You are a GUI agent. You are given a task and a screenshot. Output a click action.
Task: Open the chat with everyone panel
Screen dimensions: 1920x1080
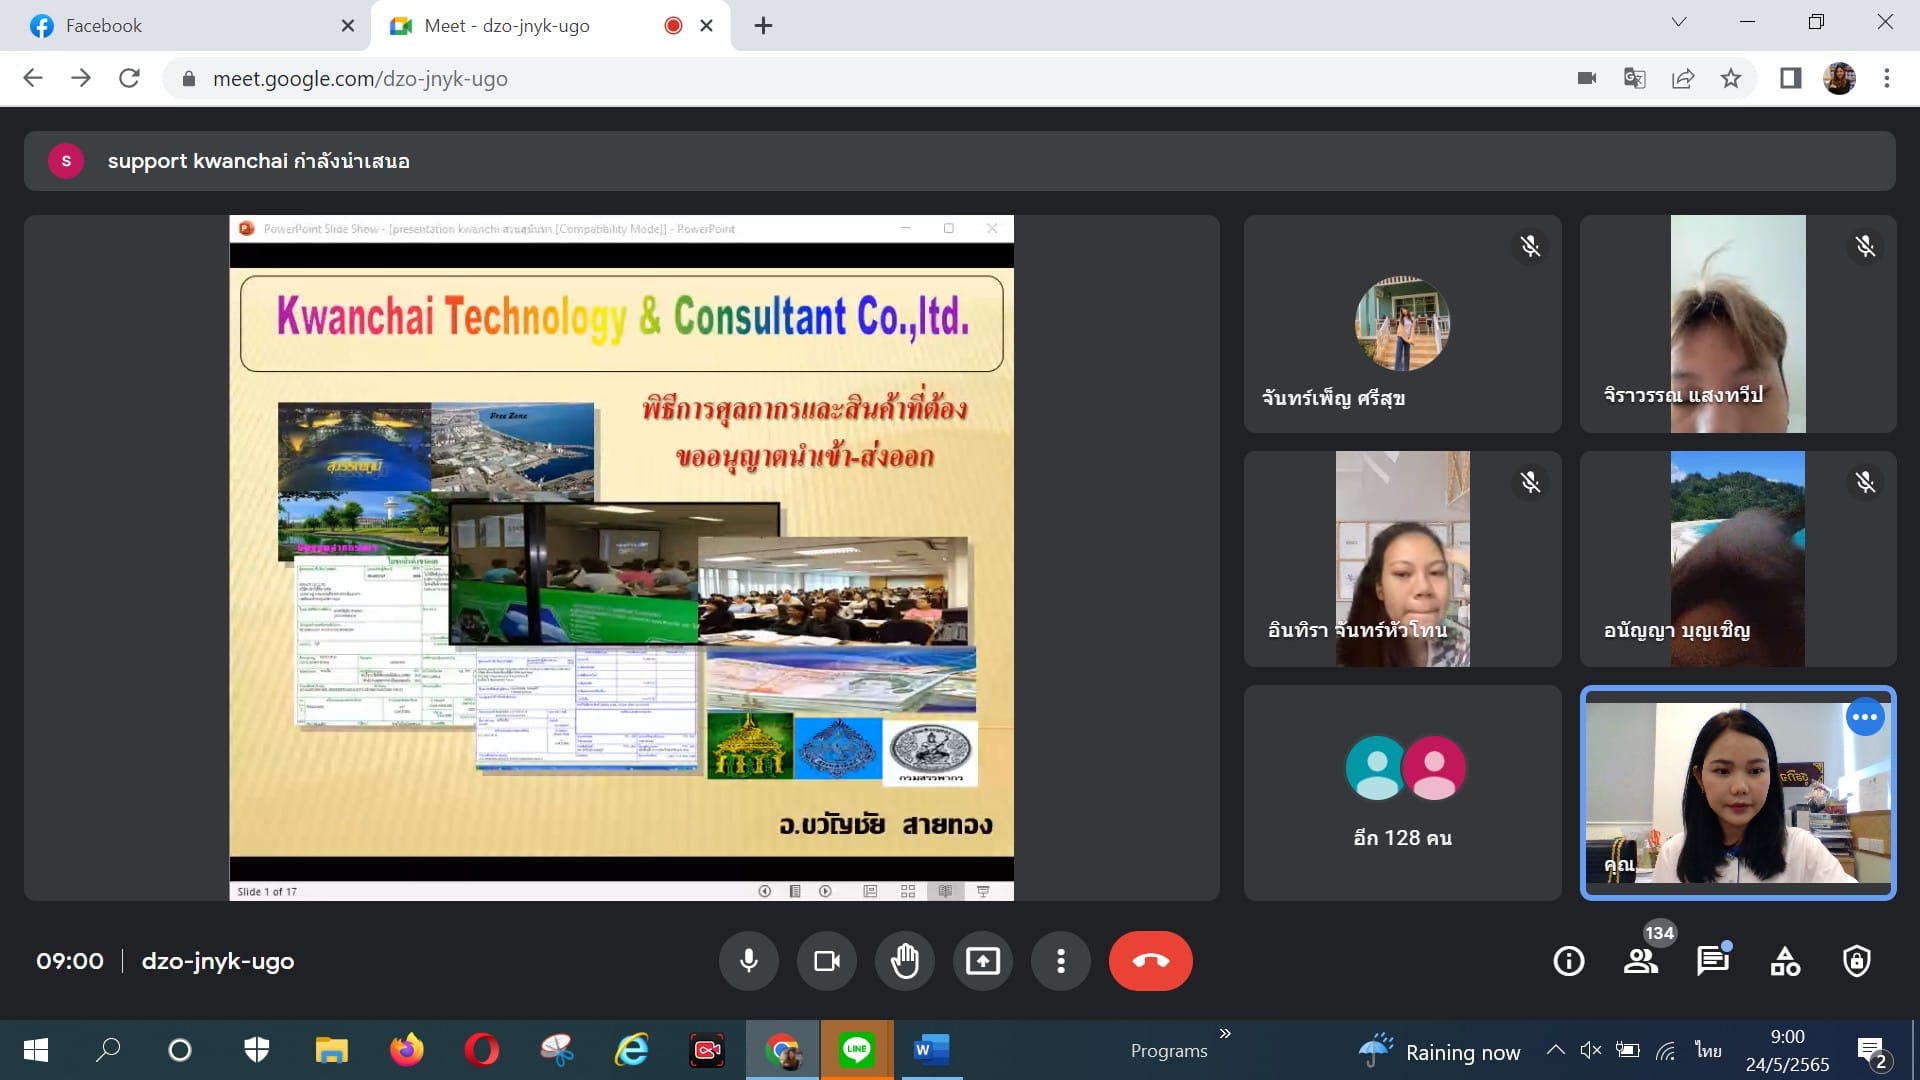coord(1712,961)
